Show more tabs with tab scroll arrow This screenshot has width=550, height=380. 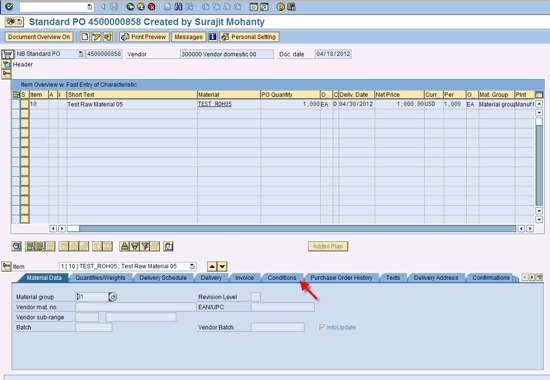532,277
